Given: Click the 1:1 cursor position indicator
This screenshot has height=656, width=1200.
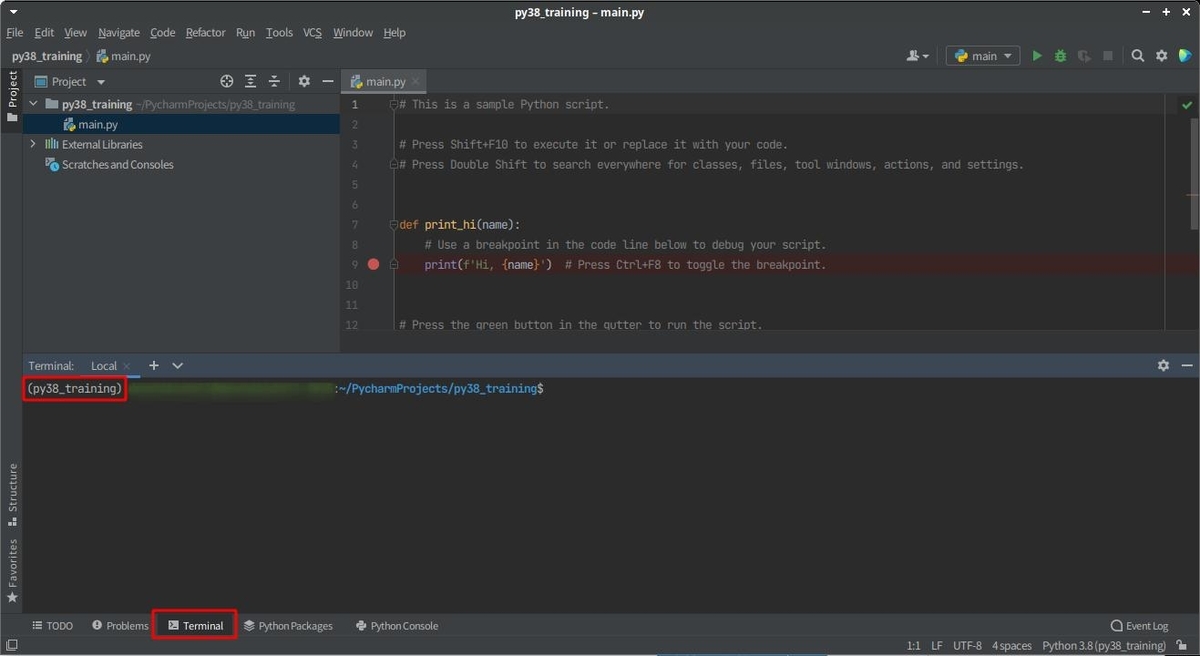Looking at the screenshot, I should 913,646.
